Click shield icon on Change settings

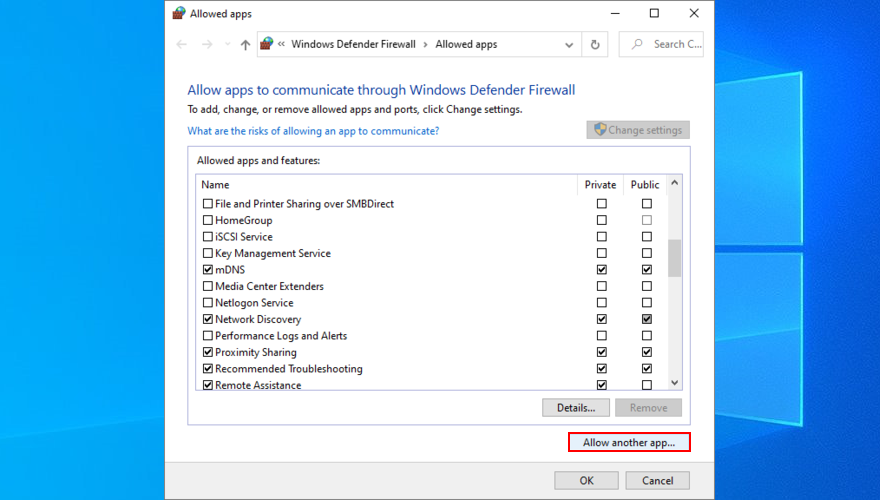tap(600, 130)
